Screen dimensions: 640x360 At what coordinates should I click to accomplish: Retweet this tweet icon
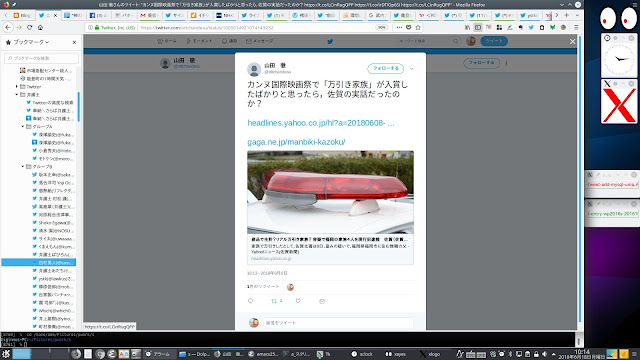(x=274, y=301)
